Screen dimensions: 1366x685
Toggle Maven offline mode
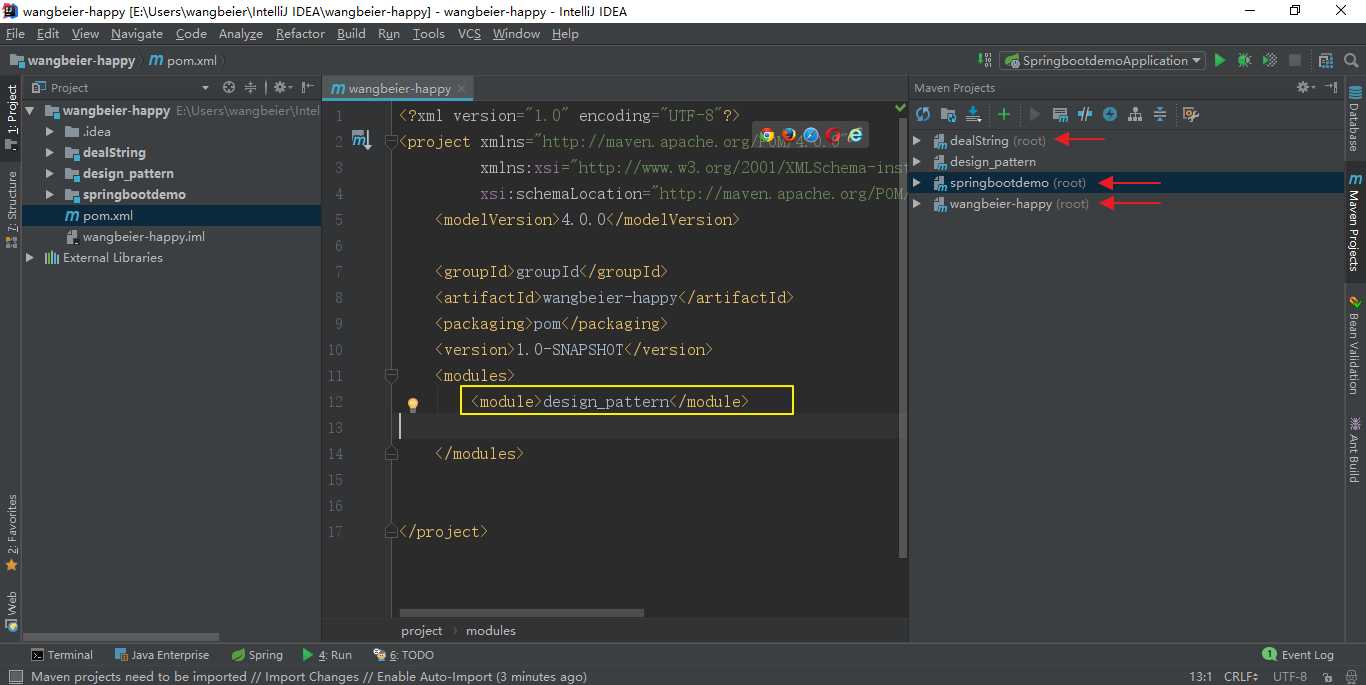[1085, 114]
